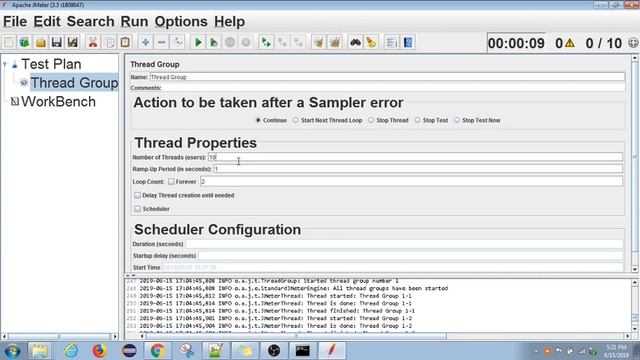Screen dimensions: 640x360
Task: Click the Stop test icon
Action: coord(230,42)
